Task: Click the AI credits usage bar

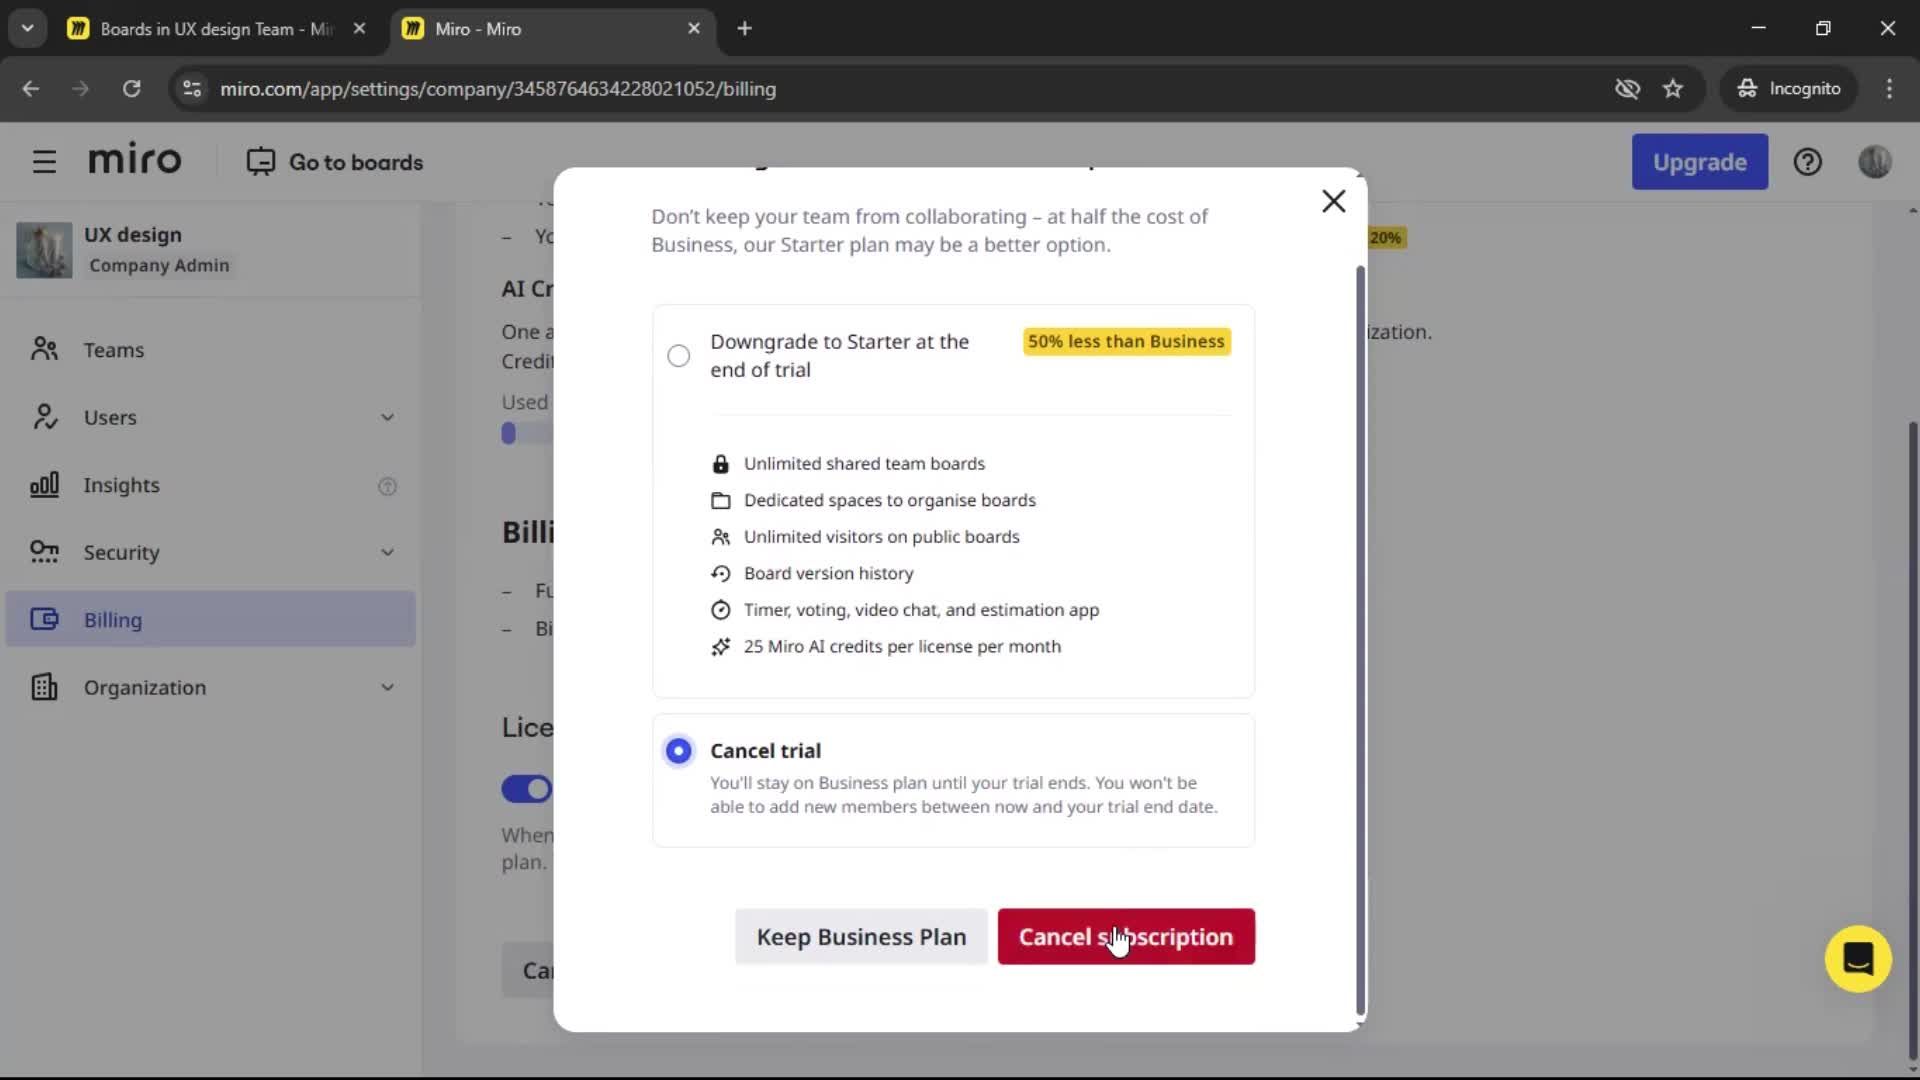Action: [527, 433]
